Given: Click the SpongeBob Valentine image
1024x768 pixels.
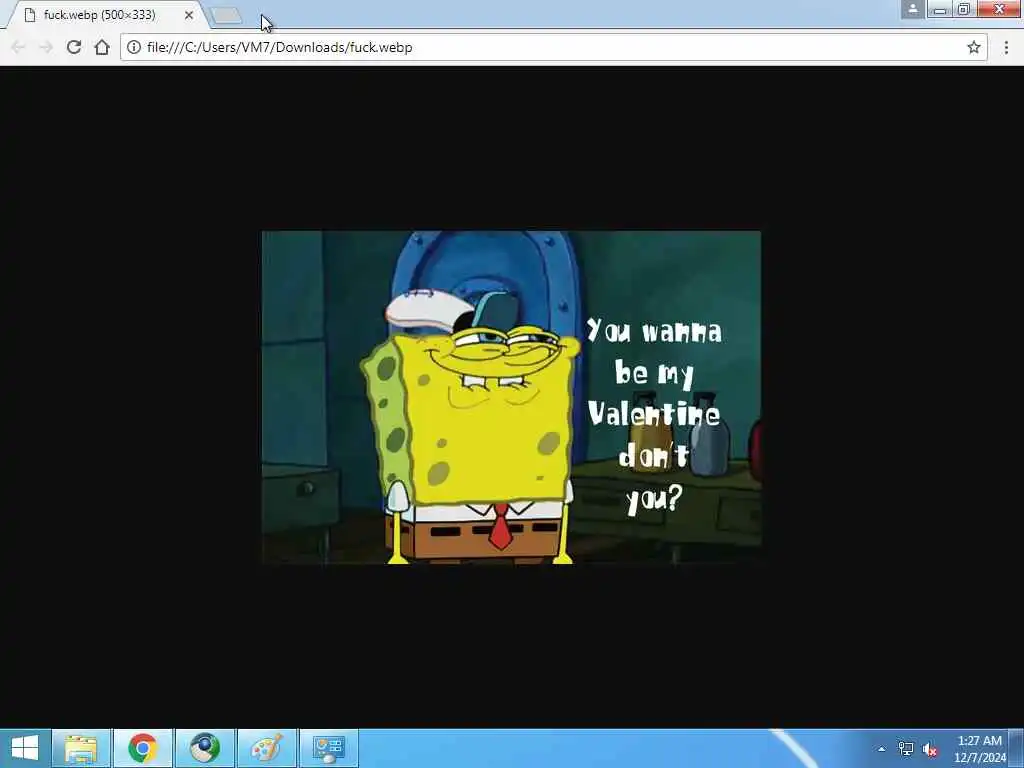Looking at the screenshot, I should point(511,397).
